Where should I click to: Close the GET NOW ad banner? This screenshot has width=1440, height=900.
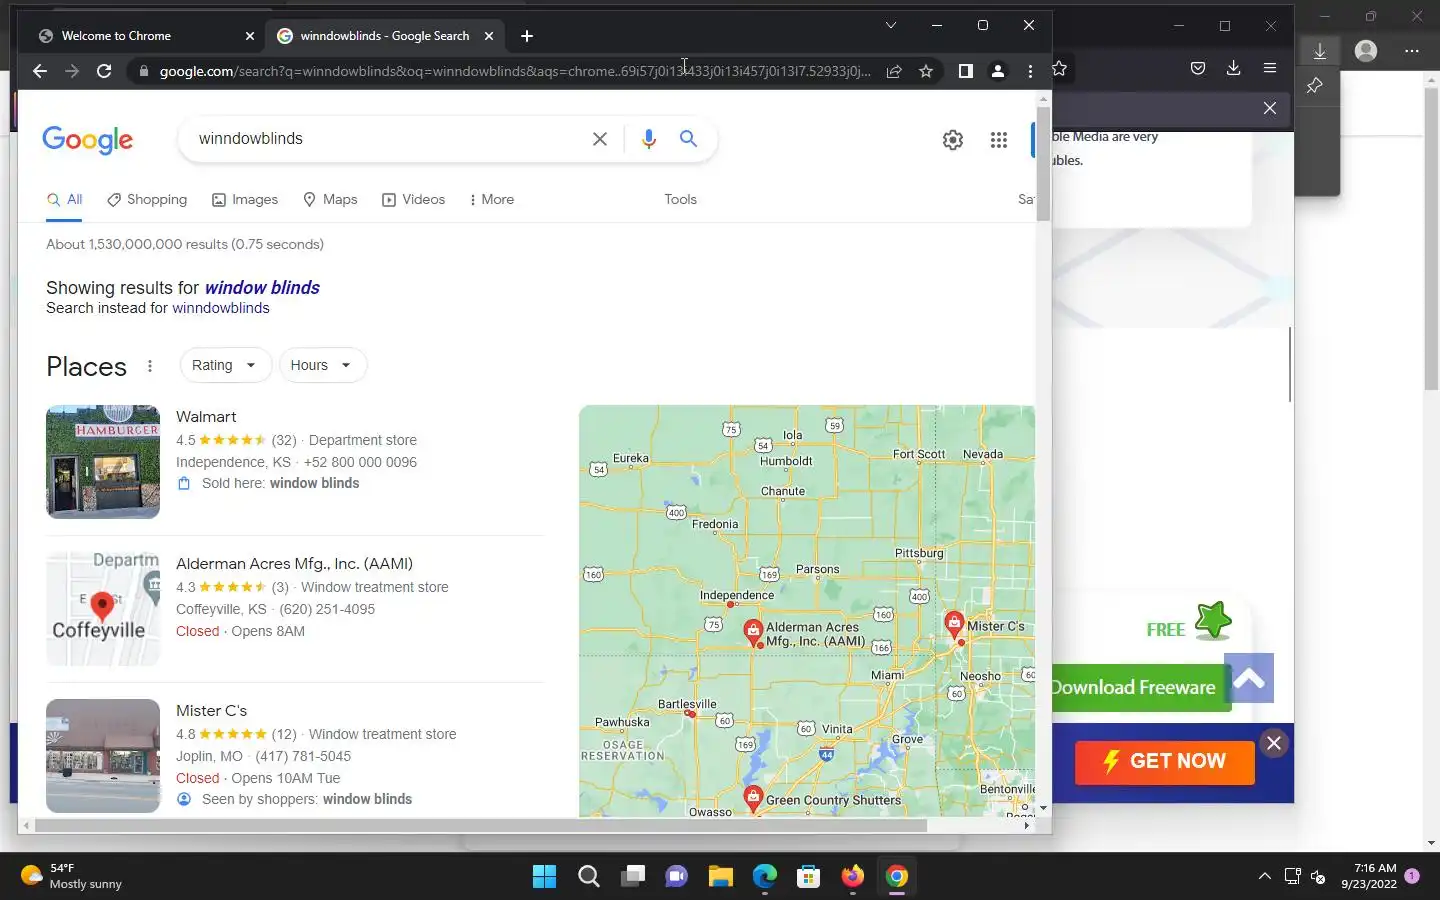1273,743
